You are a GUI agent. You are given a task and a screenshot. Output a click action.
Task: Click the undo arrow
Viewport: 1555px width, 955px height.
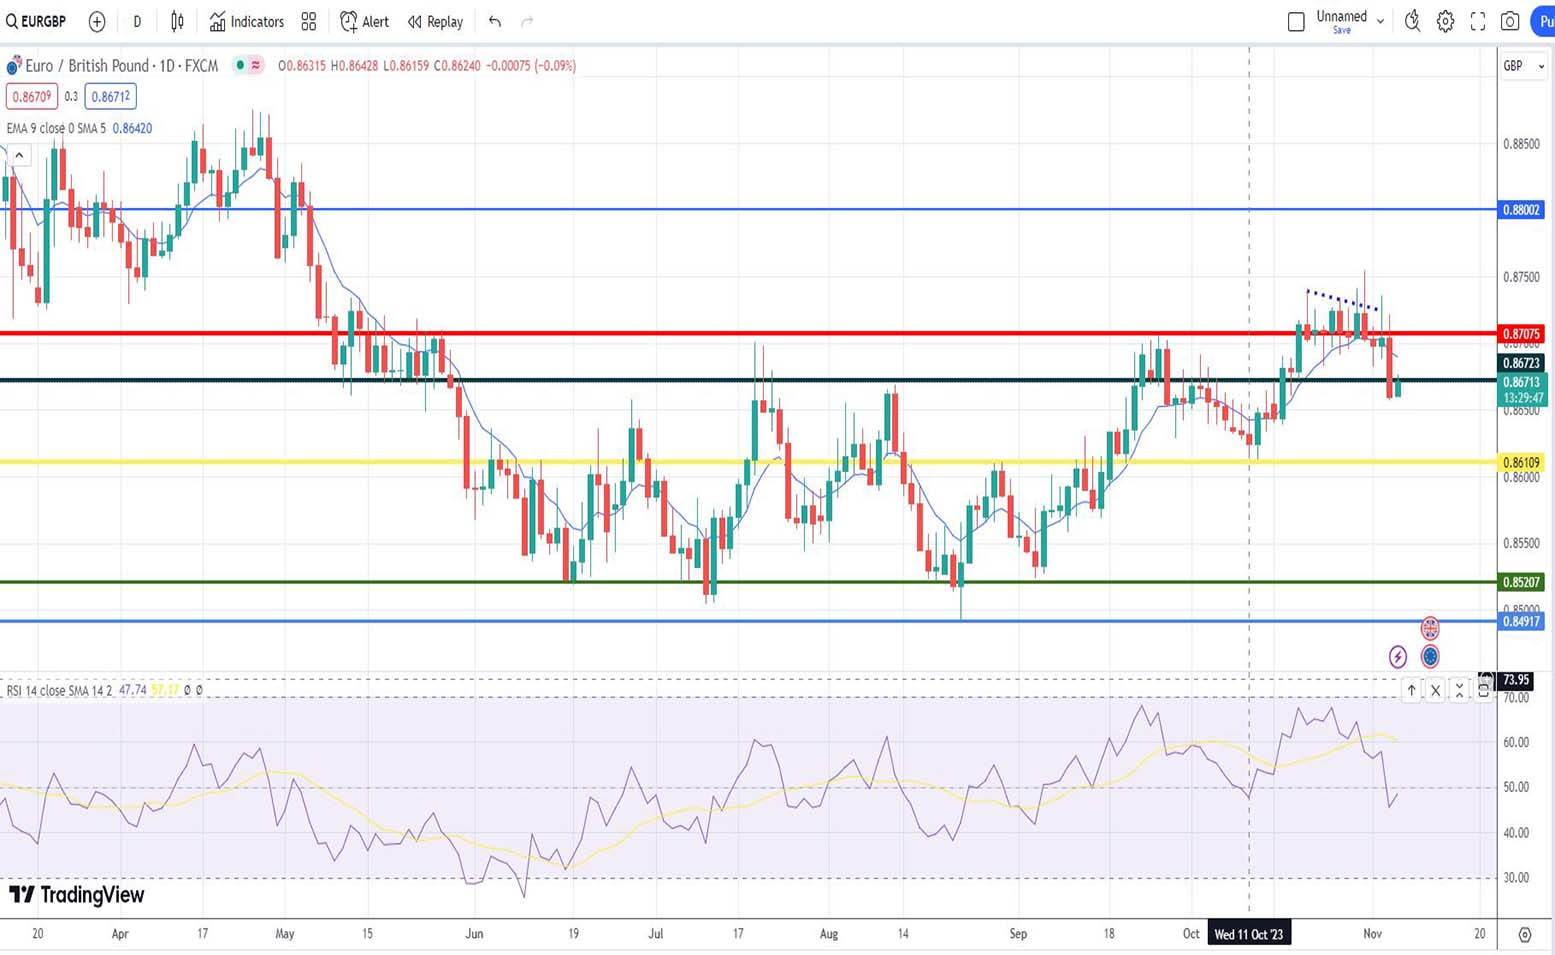(x=494, y=21)
